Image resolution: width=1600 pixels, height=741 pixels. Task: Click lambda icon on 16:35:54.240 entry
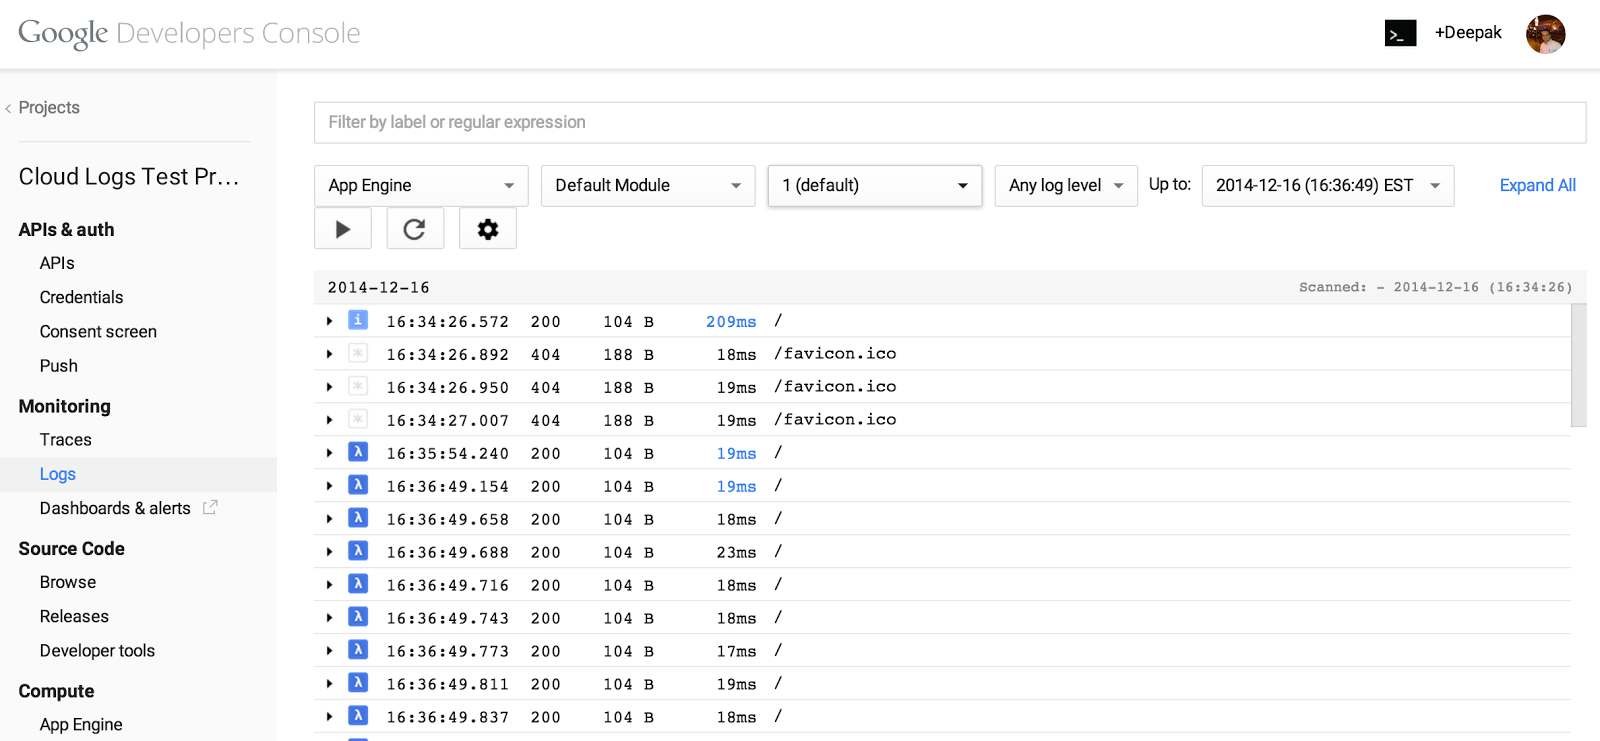[358, 452]
